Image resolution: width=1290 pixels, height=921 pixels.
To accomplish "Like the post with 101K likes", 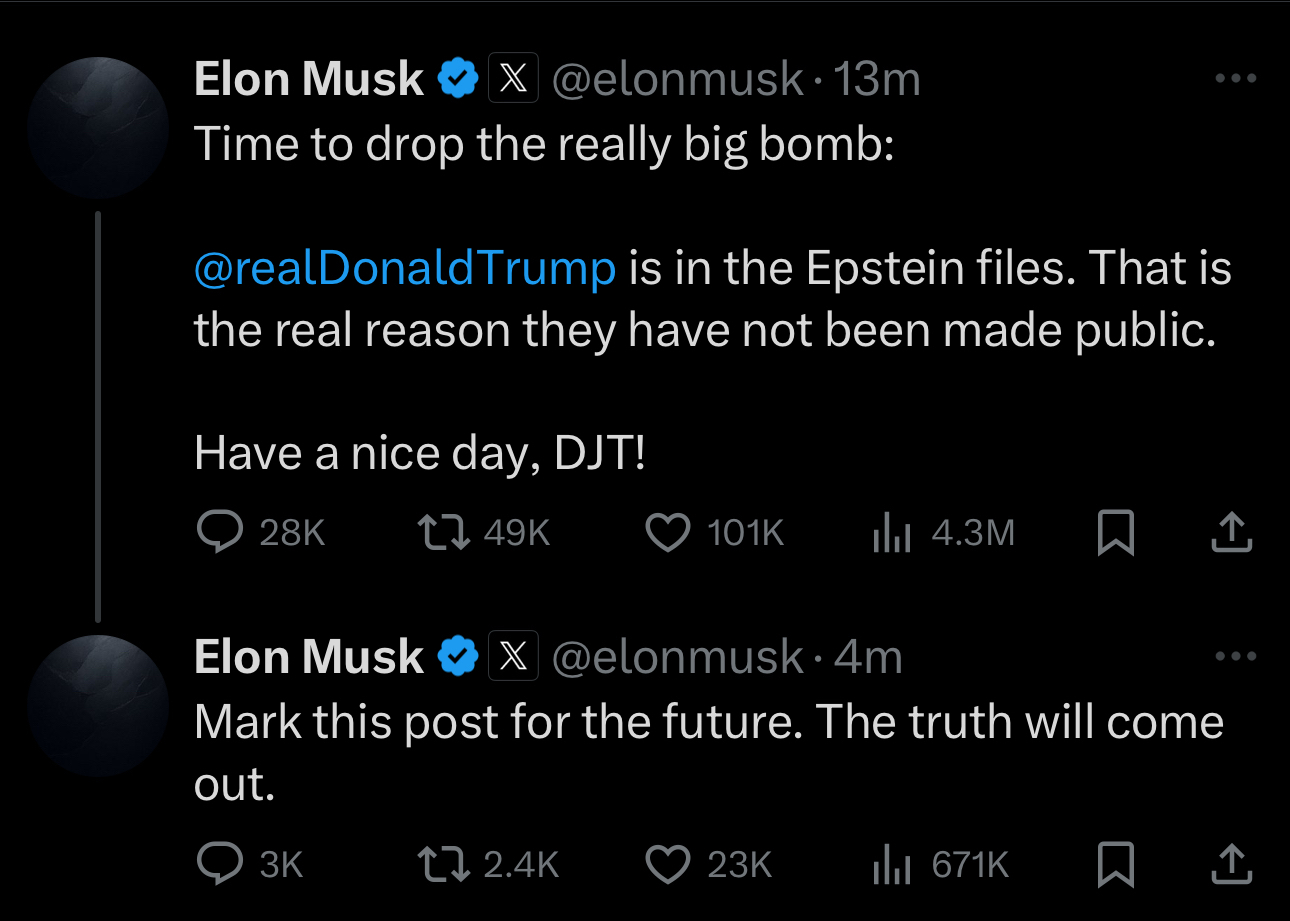I will (668, 532).
